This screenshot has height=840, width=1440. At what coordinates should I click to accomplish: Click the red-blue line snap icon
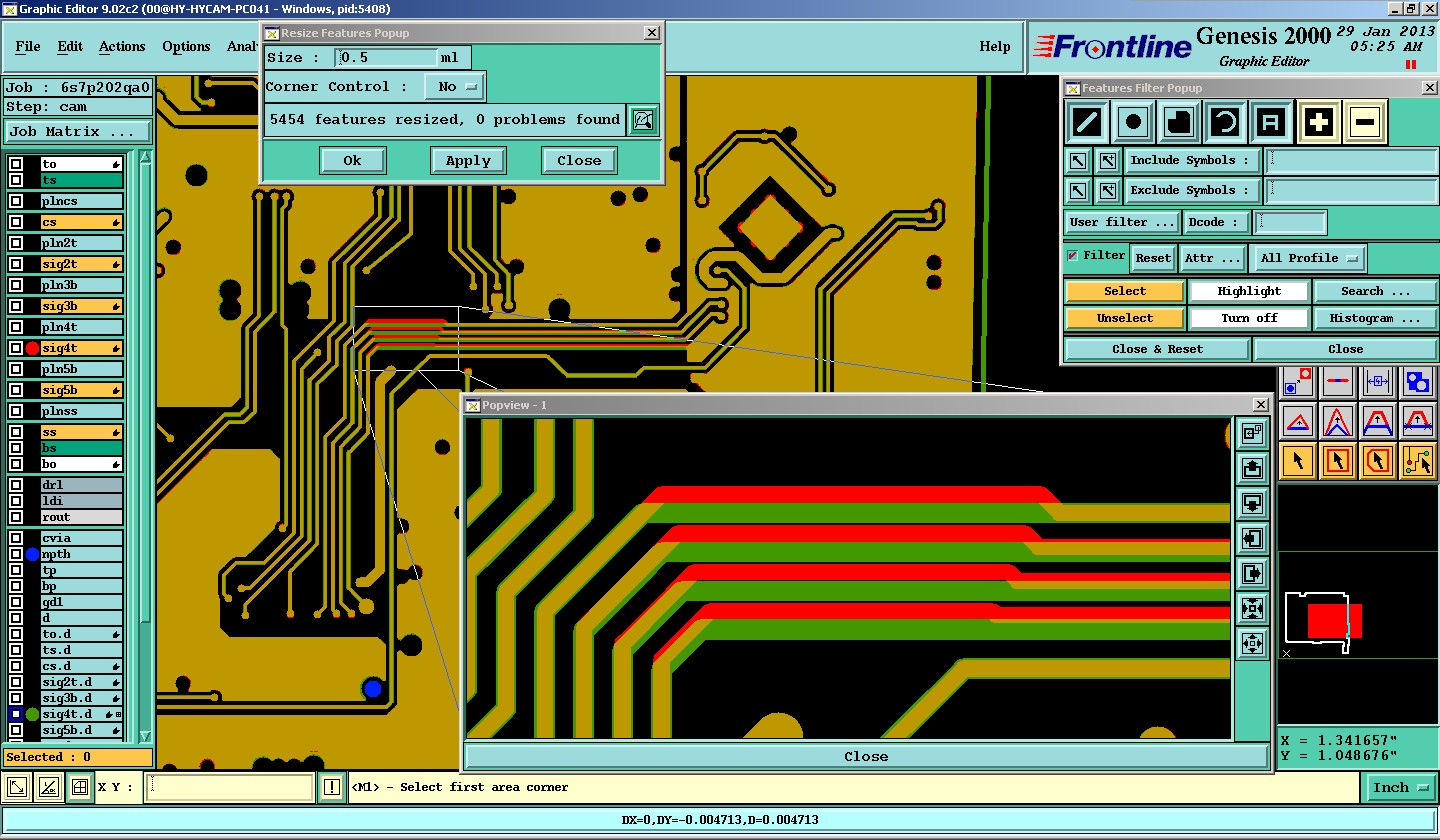pos(1338,382)
